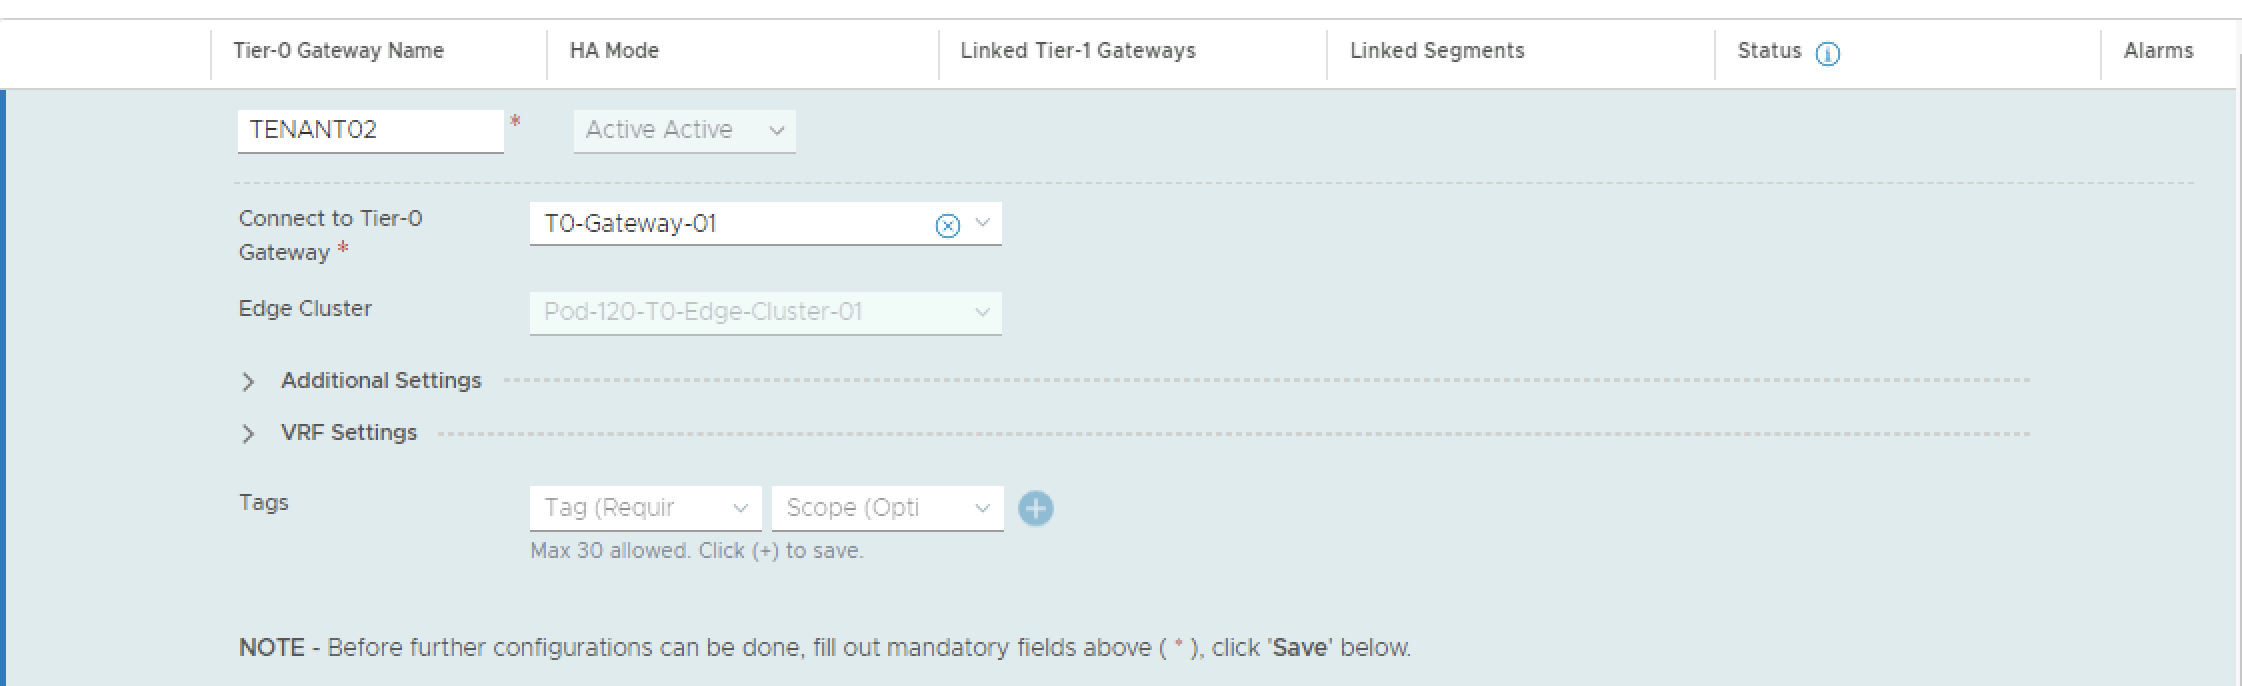This screenshot has width=2242, height=686.
Task: Click the Status column header
Action: [x=1768, y=51]
